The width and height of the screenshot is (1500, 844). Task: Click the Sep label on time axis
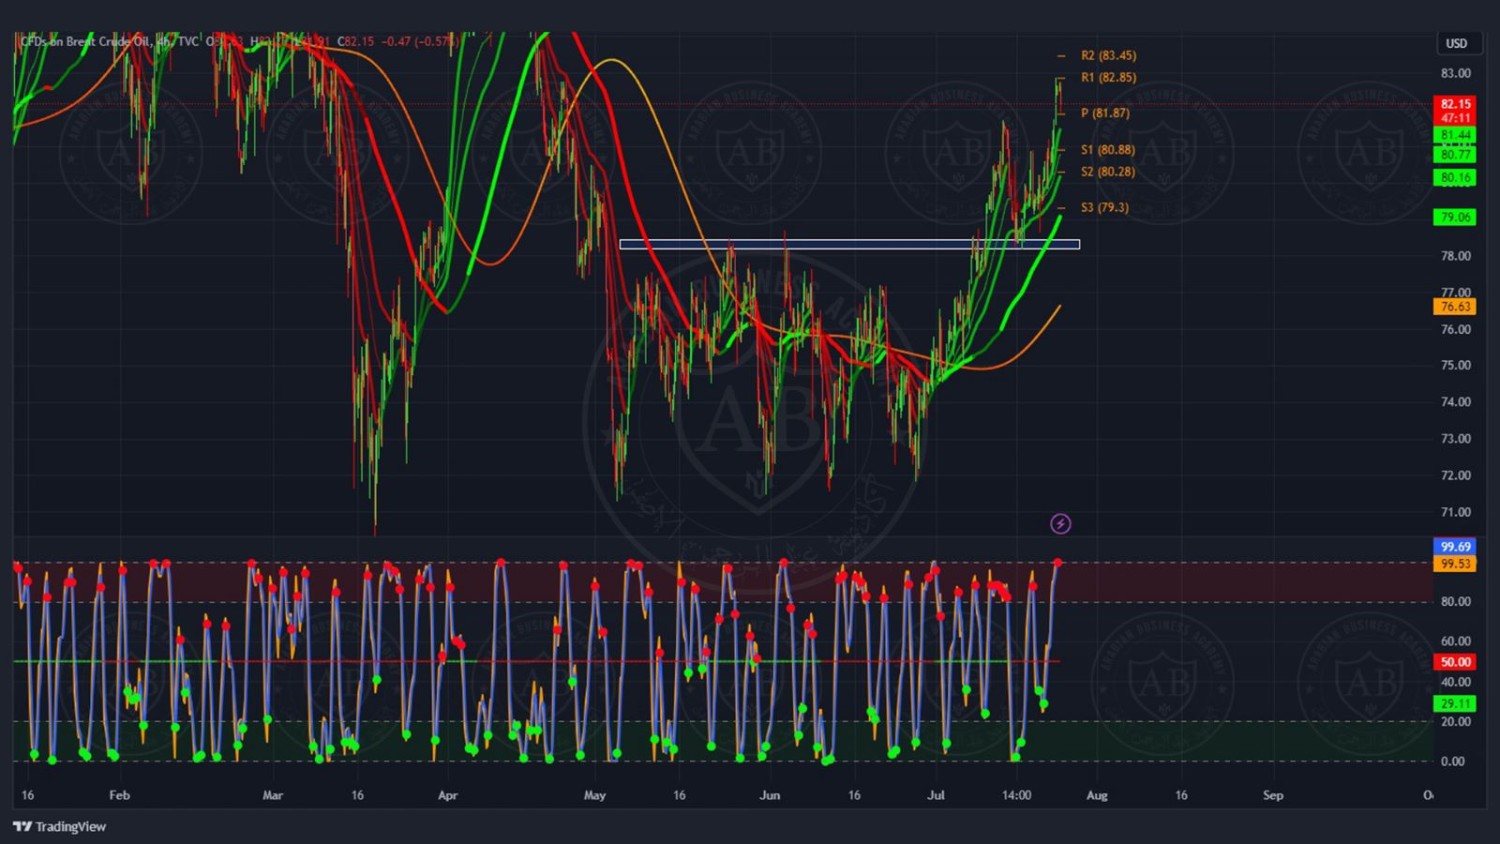click(x=1272, y=795)
